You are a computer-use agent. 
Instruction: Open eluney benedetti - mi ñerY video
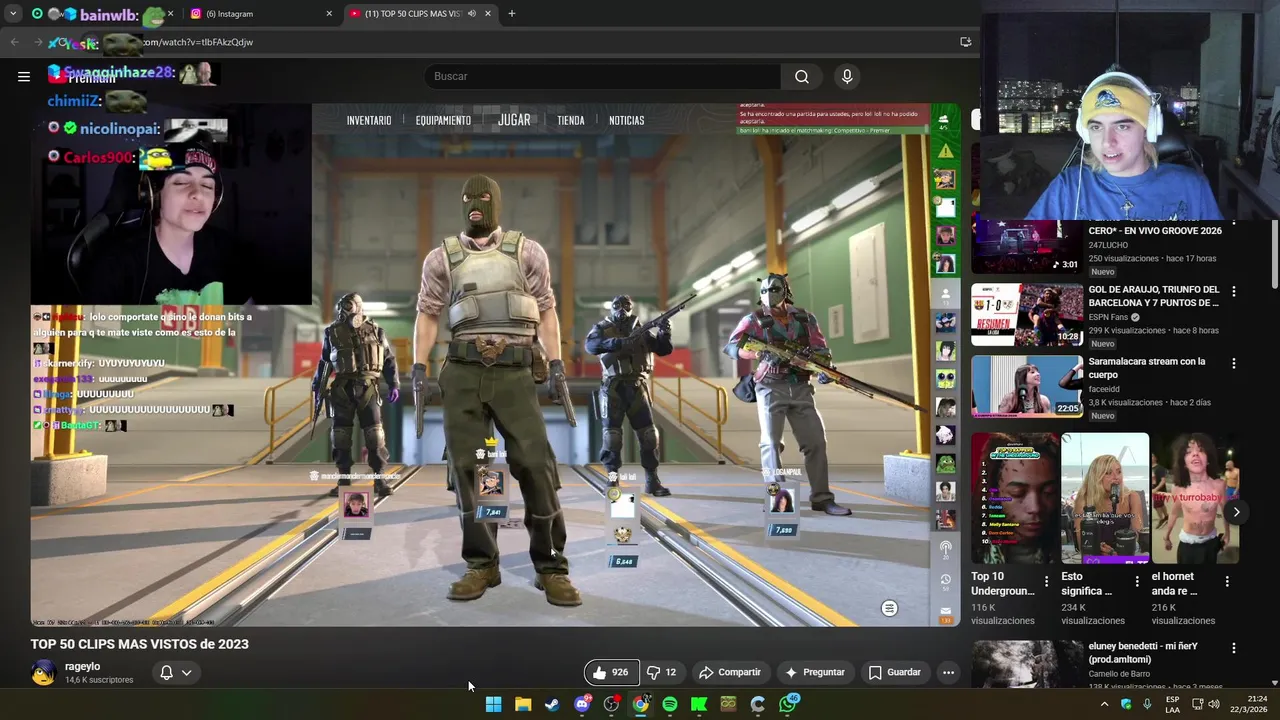coord(1027,664)
